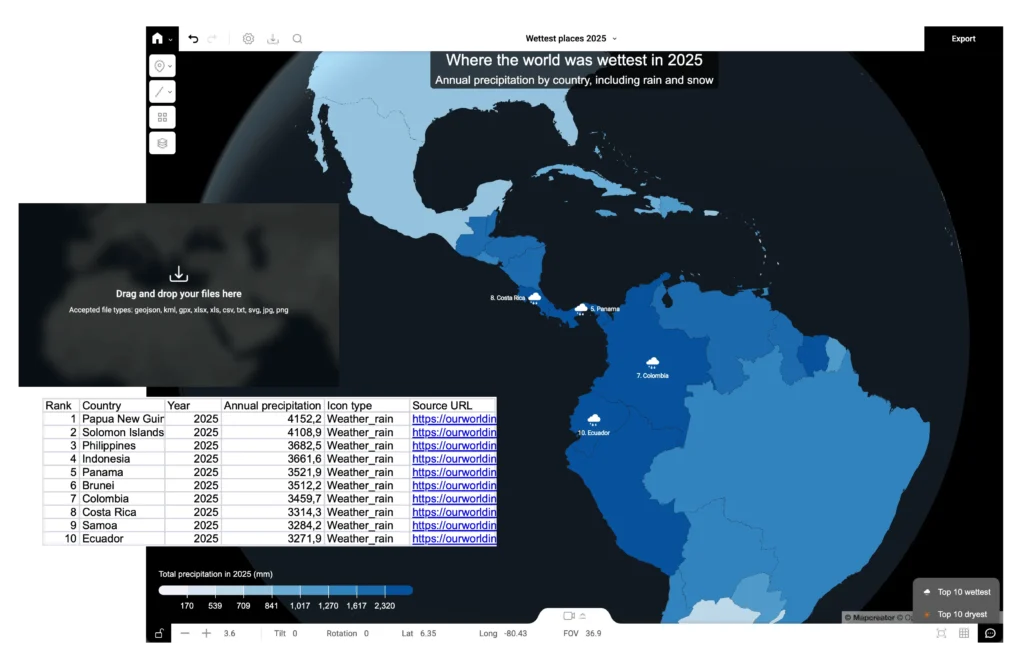Click the fit-to-frame icon bottom right
This screenshot has height=668, width=1024.
941,633
